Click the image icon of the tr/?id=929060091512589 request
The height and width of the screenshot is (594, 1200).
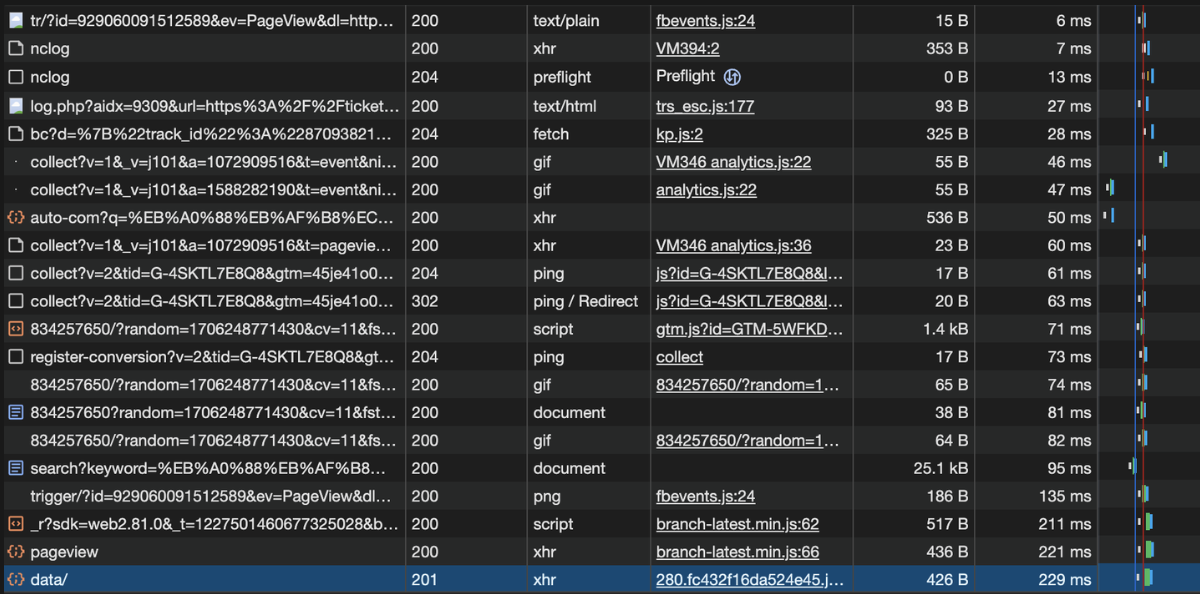pos(15,20)
